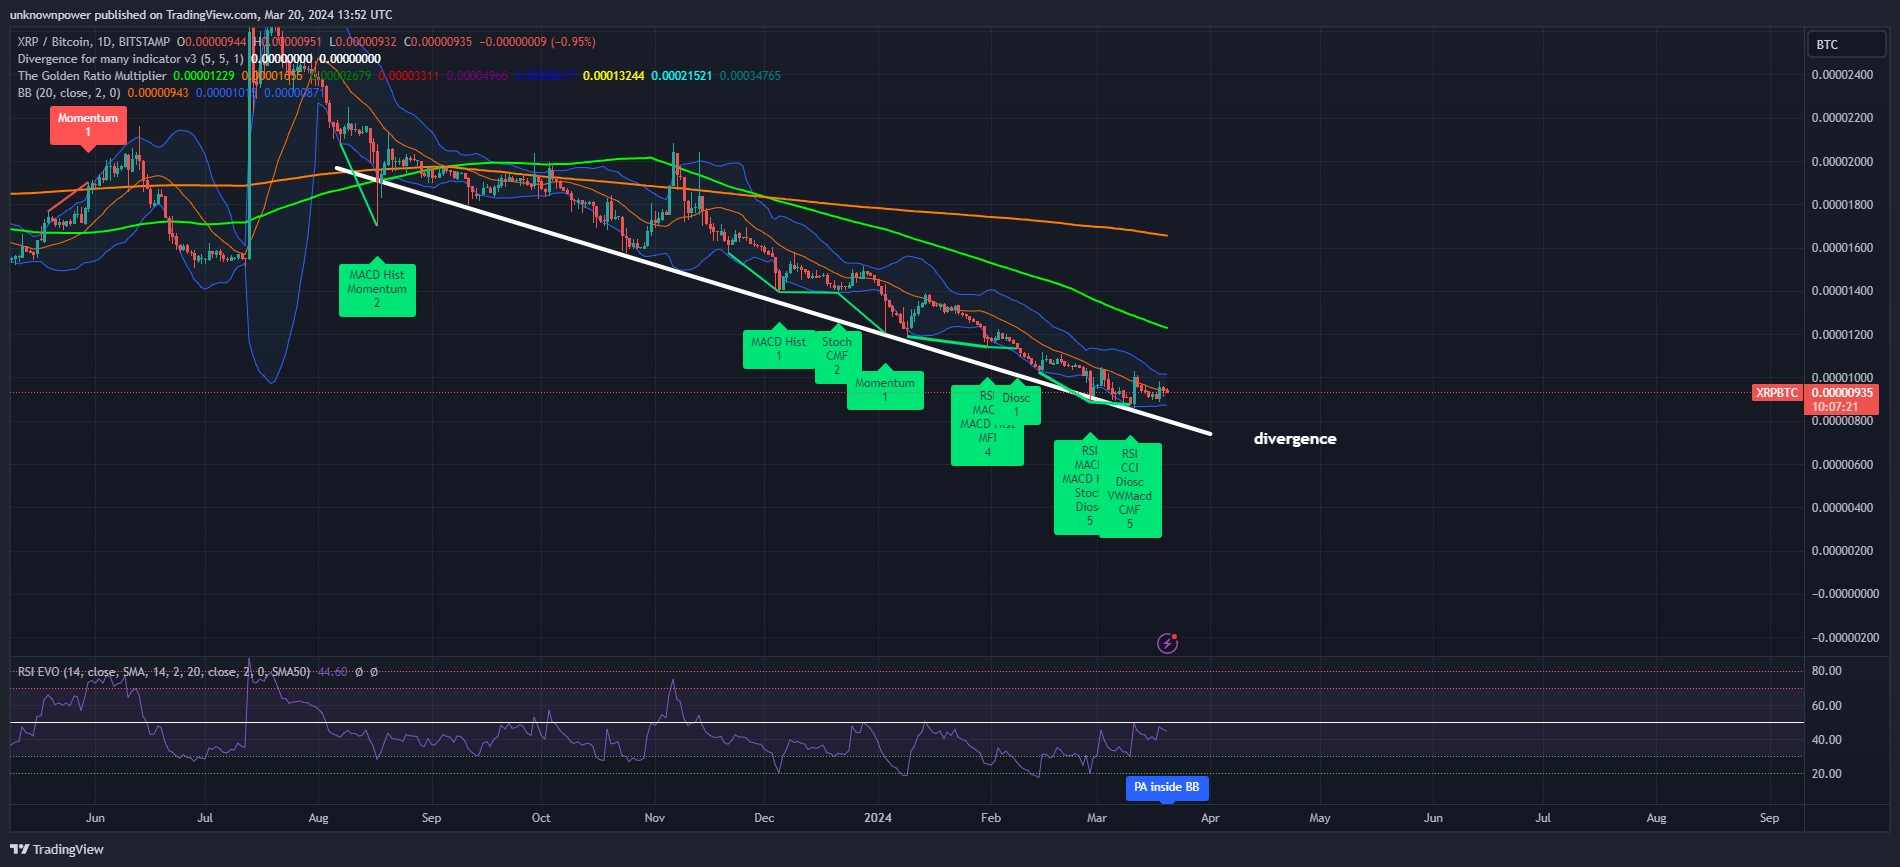Select the RSI CCI Diosc VWMacd CMF label
The width and height of the screenshot is (1900, 867).
[x=1130, y=489]
